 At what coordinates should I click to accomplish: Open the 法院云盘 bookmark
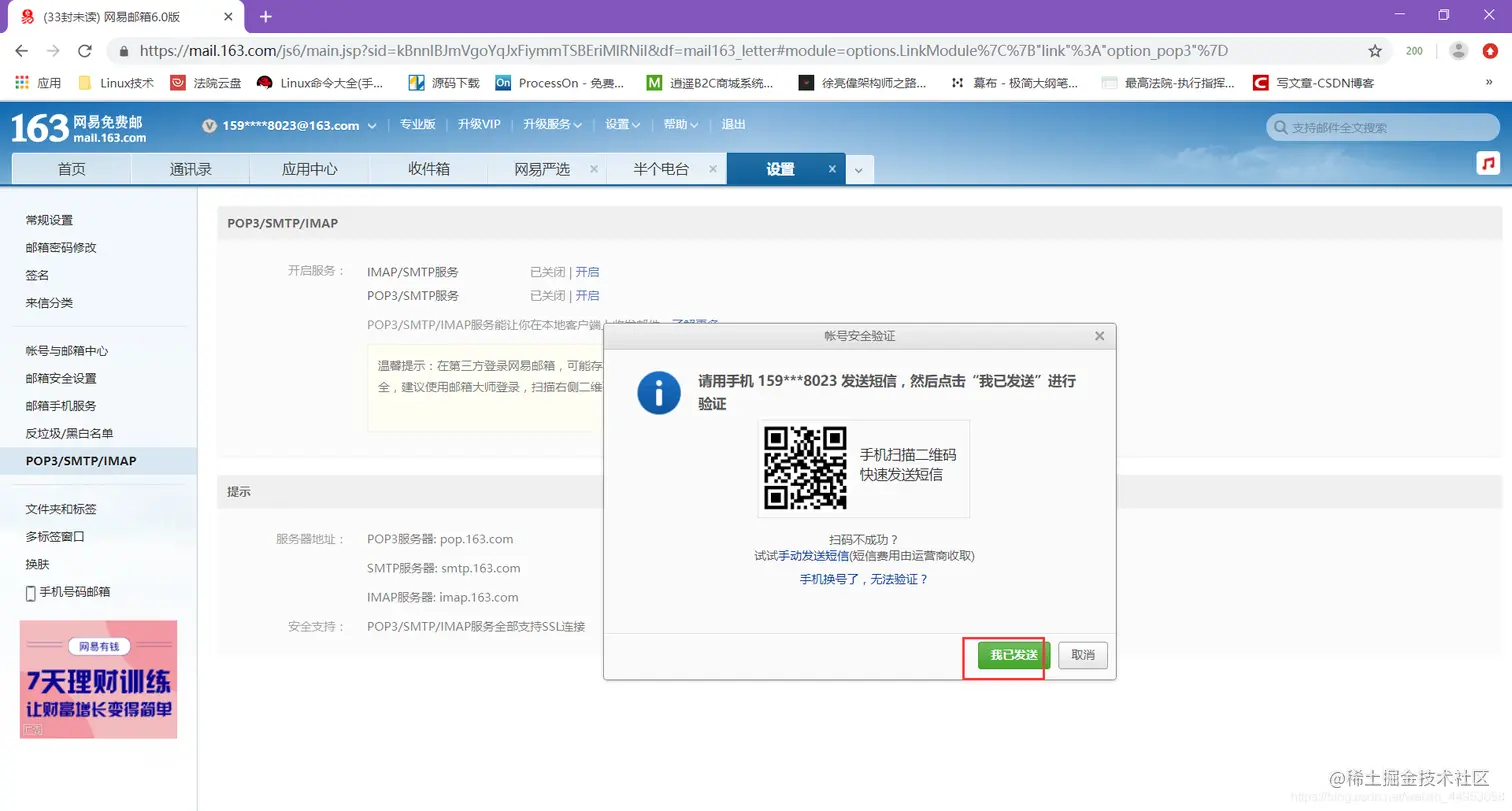click(205, 83)
